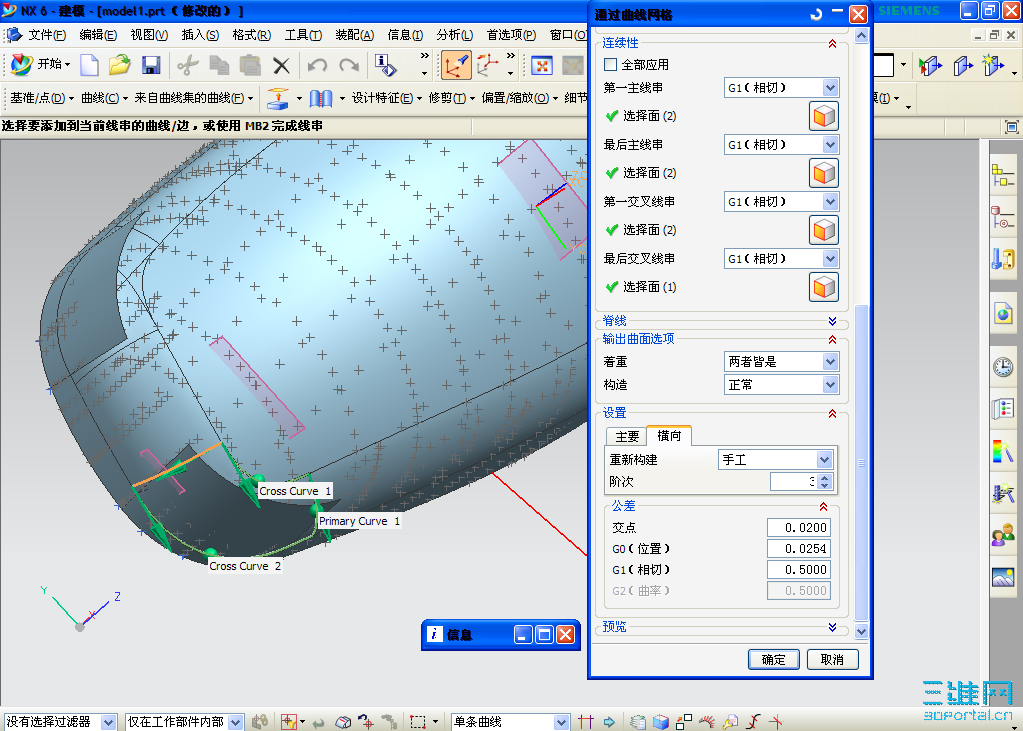The height and width of the screenshot is (731, 1023).
Task: Select face for 最后交叉线串 using cube icon
Action: point(823,287)
